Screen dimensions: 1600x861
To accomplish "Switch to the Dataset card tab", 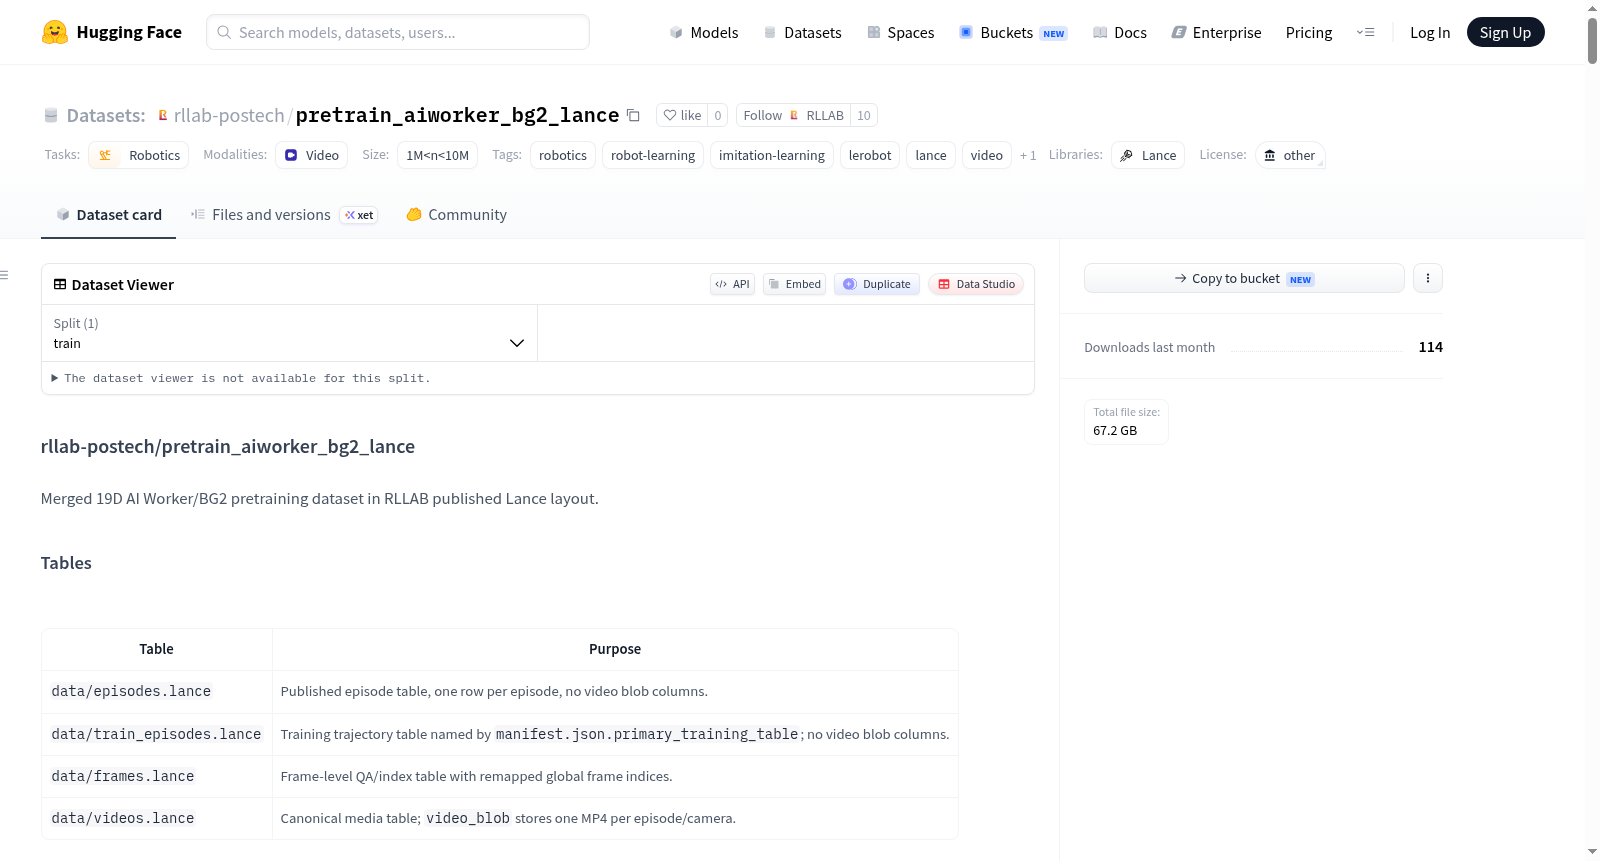I will 108,214.
